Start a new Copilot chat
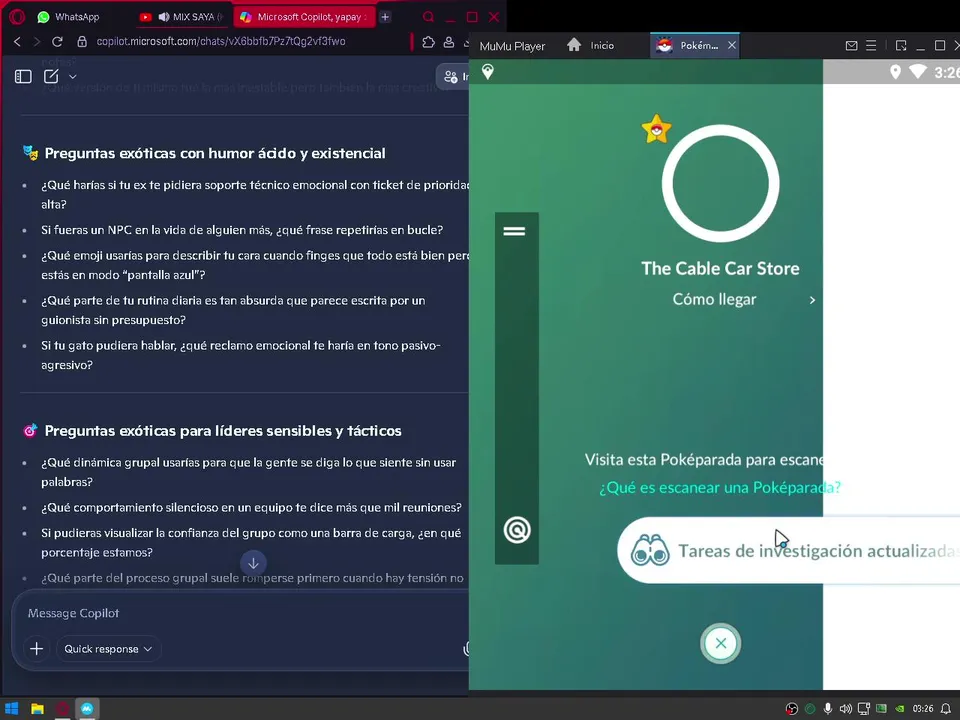960x720 pixels. click(51, 77)
